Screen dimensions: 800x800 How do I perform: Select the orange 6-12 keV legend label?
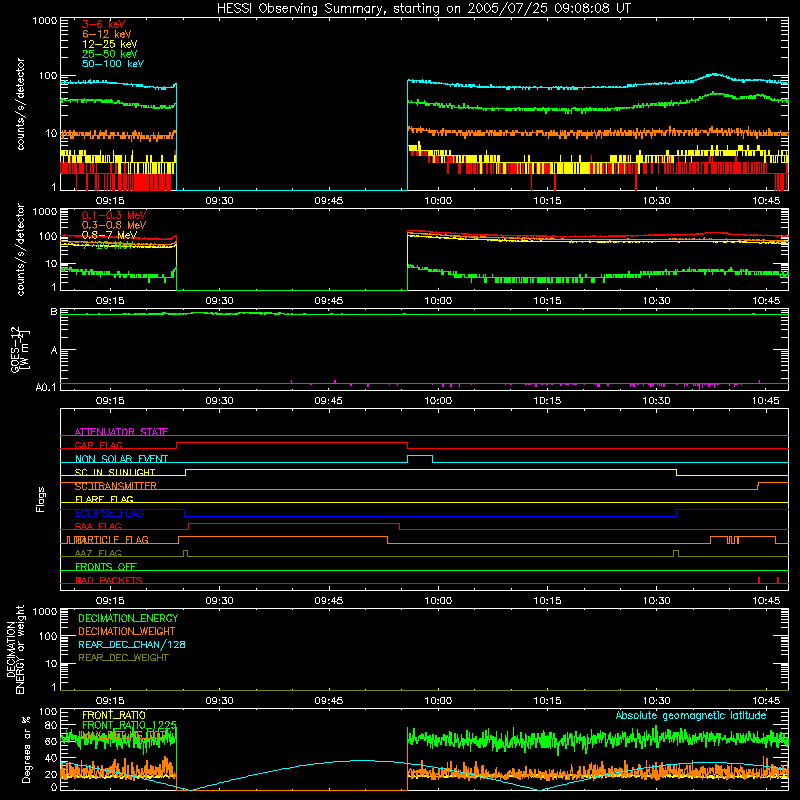[107, 34]
